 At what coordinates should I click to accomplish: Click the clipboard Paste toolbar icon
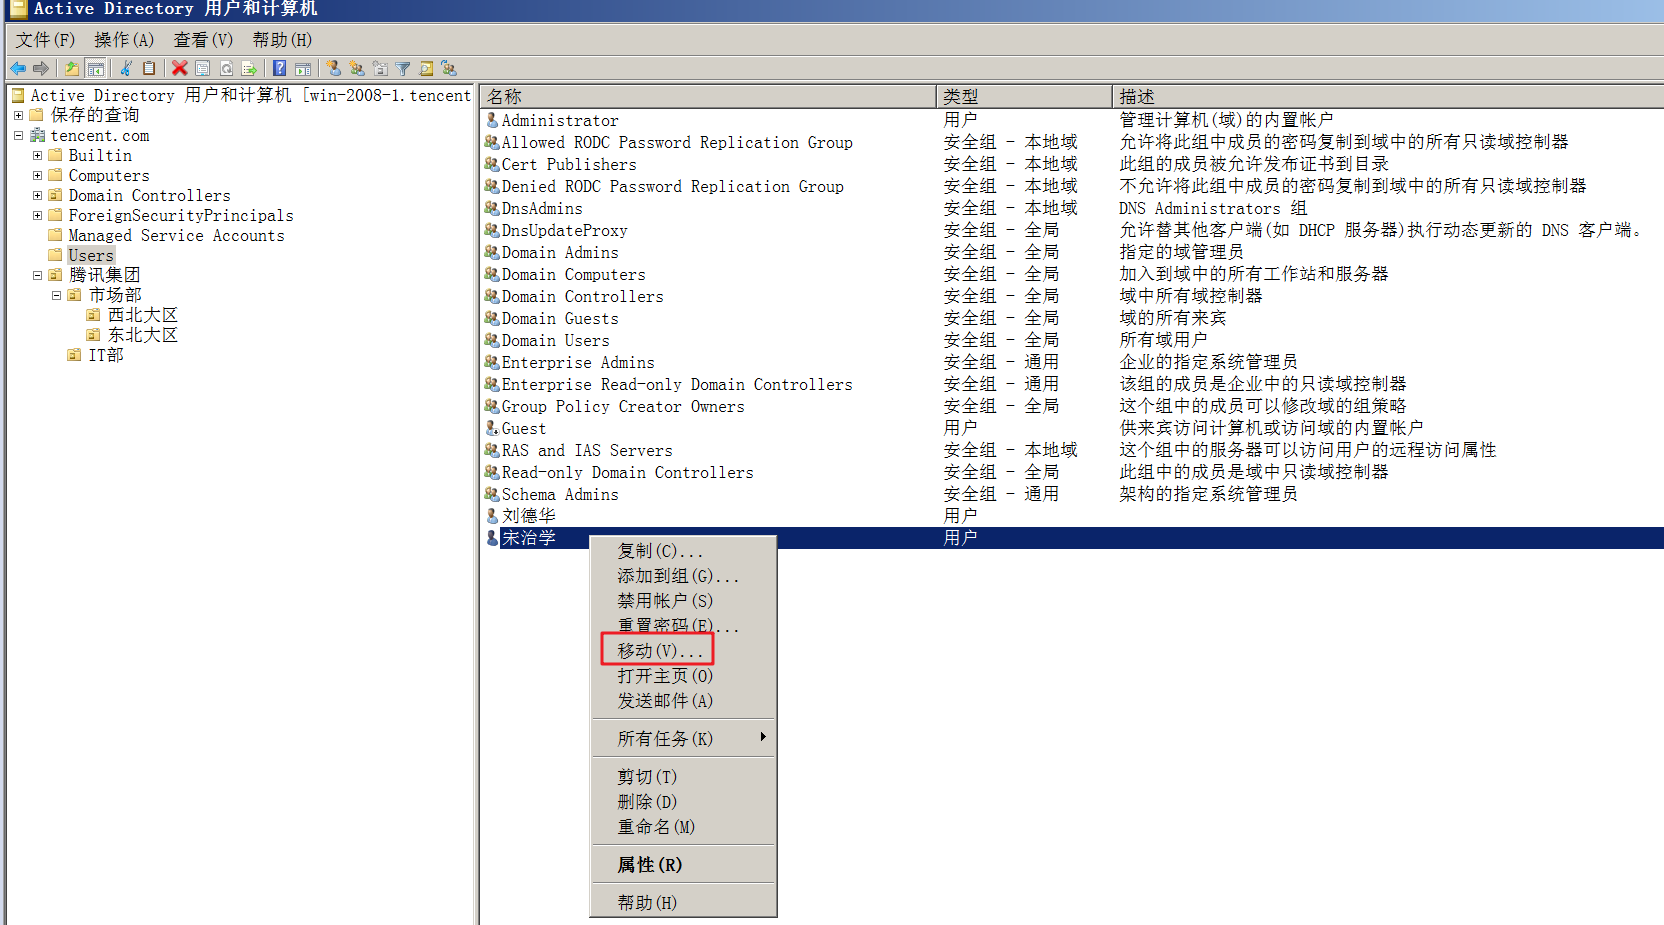(x=149, y=68)
